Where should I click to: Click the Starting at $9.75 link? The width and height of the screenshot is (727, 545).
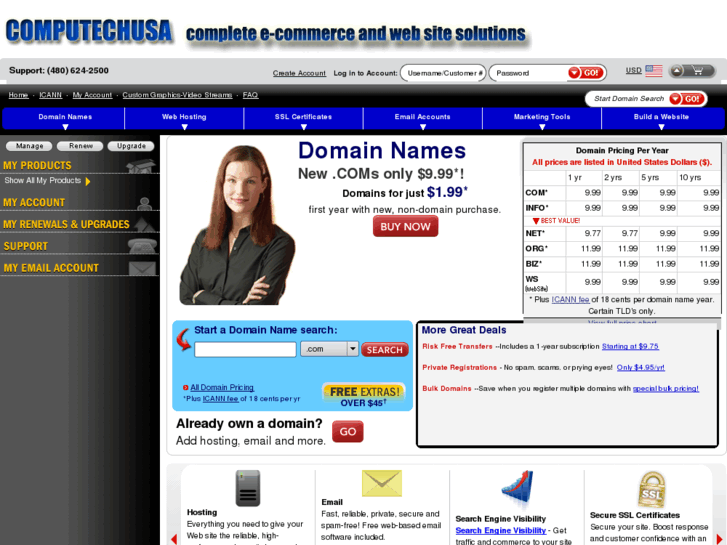pos(630,346)
